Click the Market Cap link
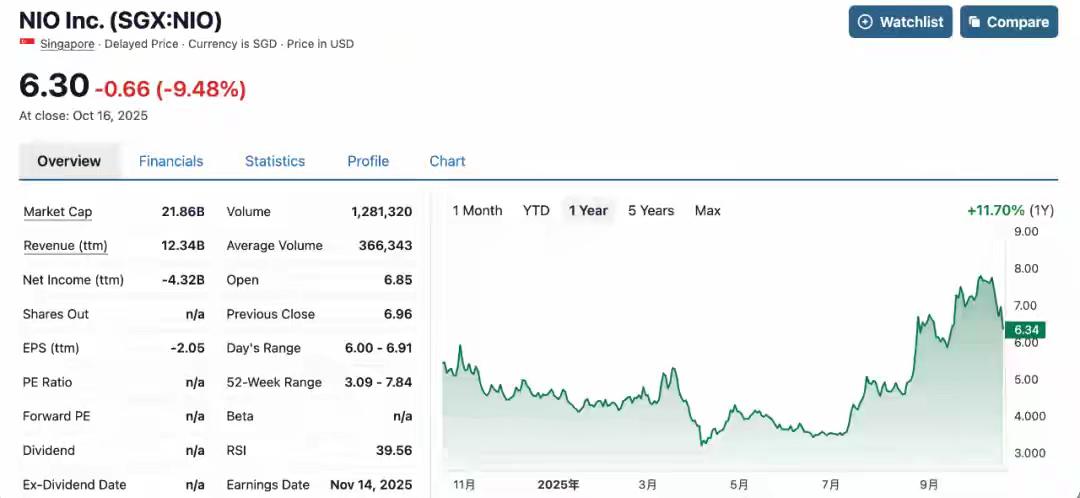This screenshot has width=1080, height=498. pos(58,212)
